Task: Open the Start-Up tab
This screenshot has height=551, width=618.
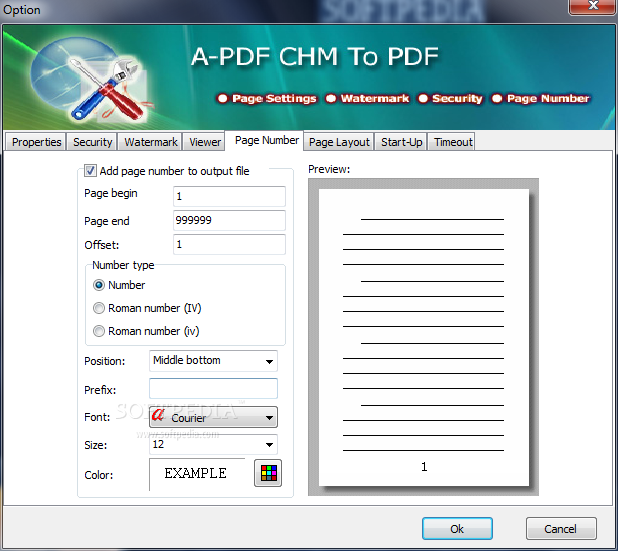Action: click(x=401, y=142)
